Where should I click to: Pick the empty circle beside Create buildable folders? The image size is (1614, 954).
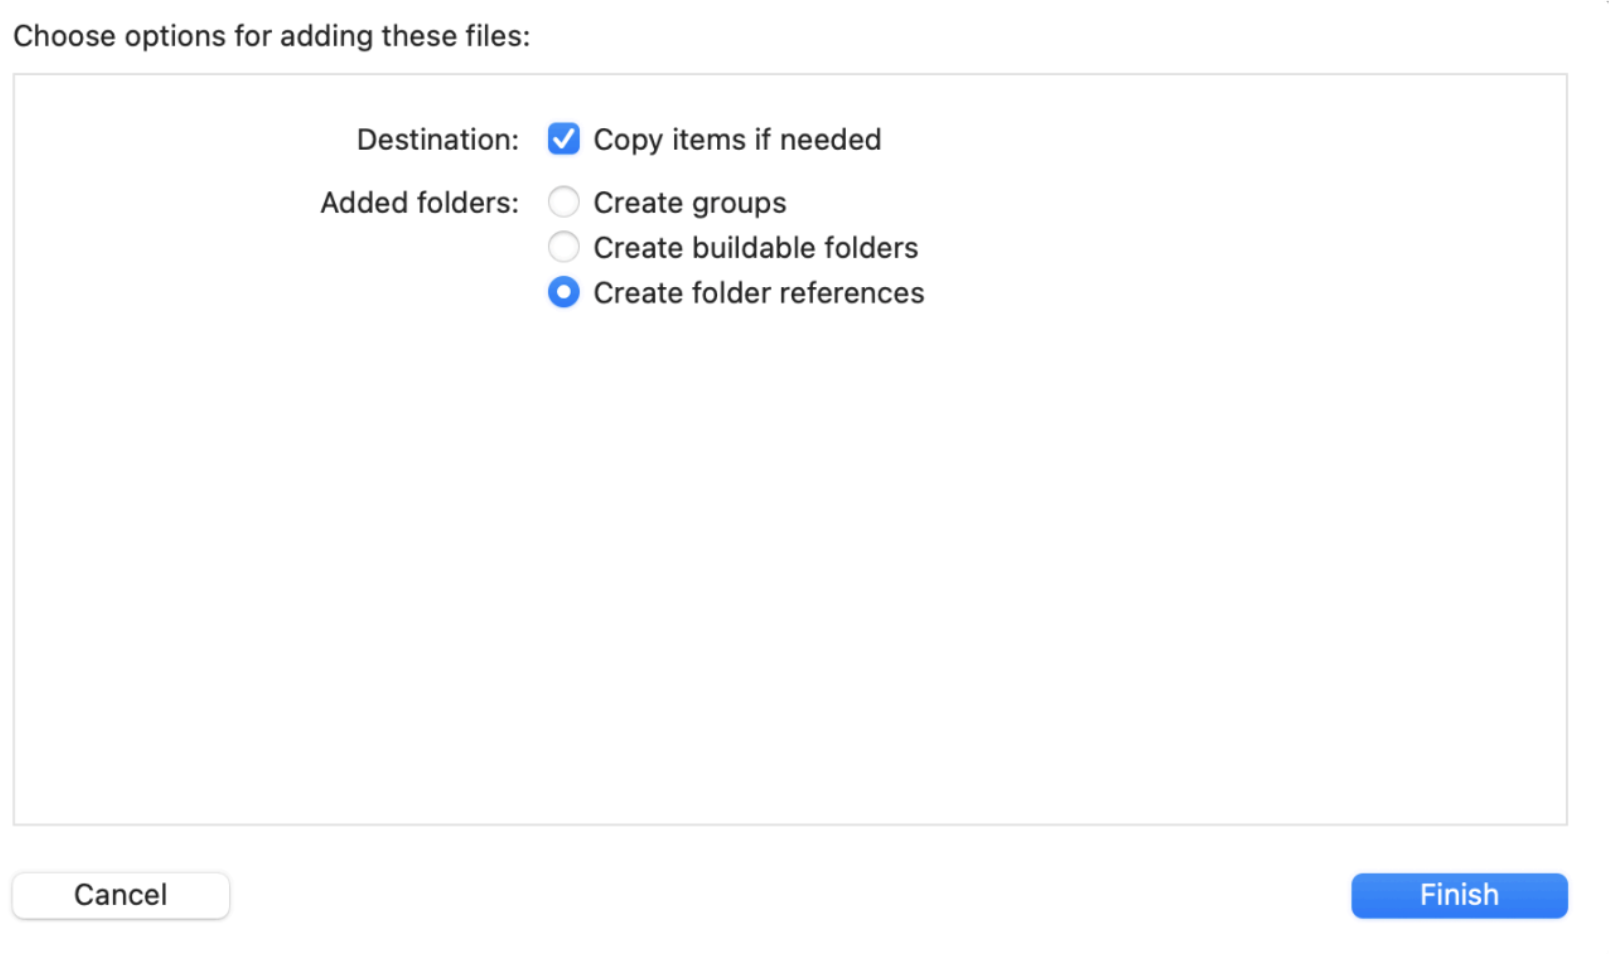pos(563,247)
